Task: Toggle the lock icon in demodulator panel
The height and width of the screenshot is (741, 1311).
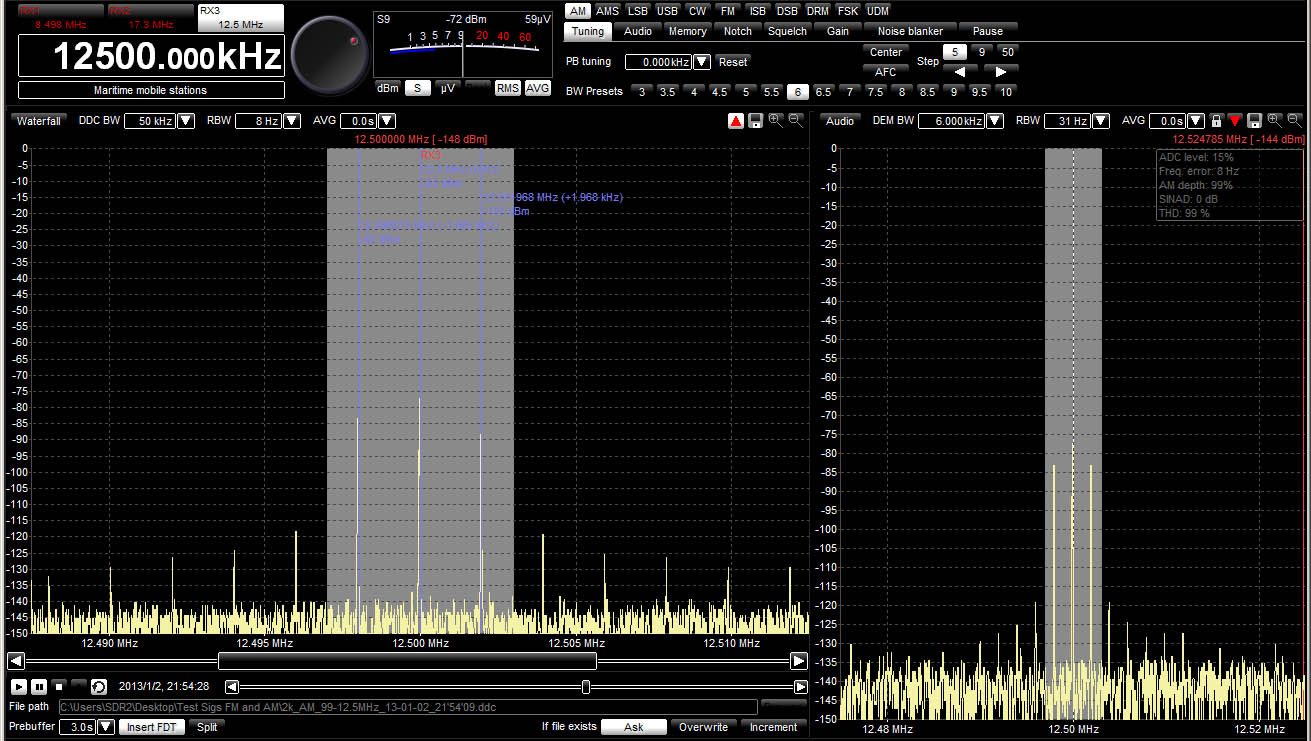Action: (x=1216, y=121)
